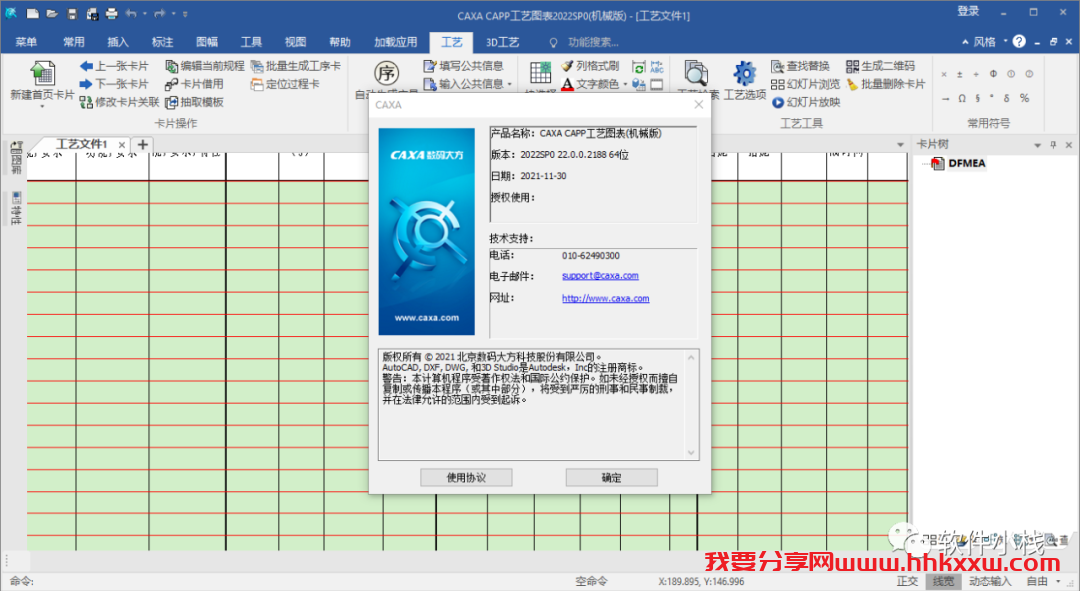Click the 工艺选项 gear icon
1080x591 pixels.
point(745,73)
